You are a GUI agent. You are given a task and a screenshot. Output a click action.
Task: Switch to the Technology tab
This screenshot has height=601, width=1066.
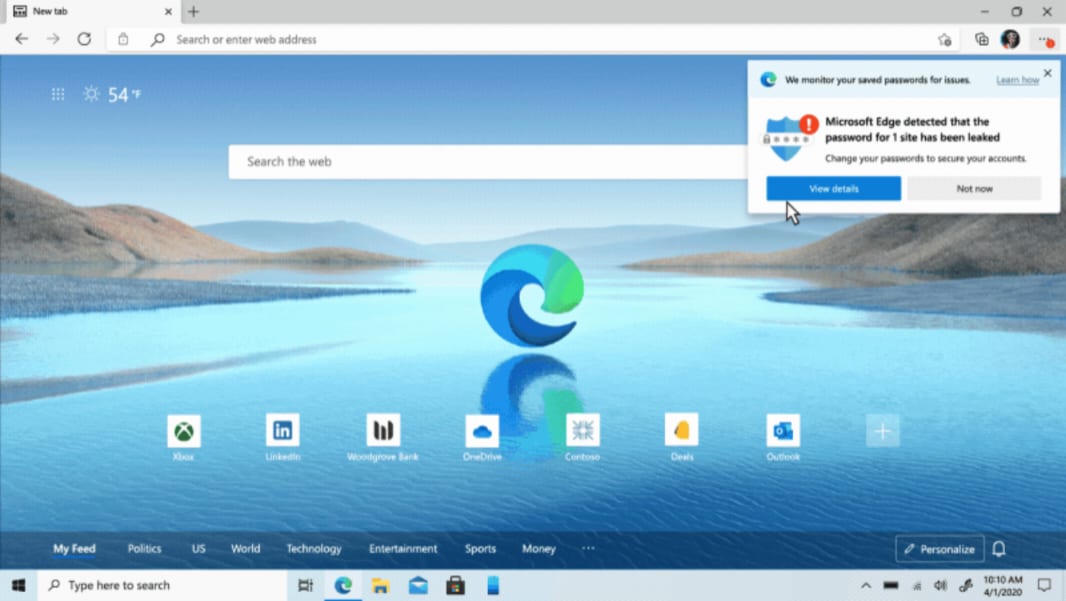314,549
